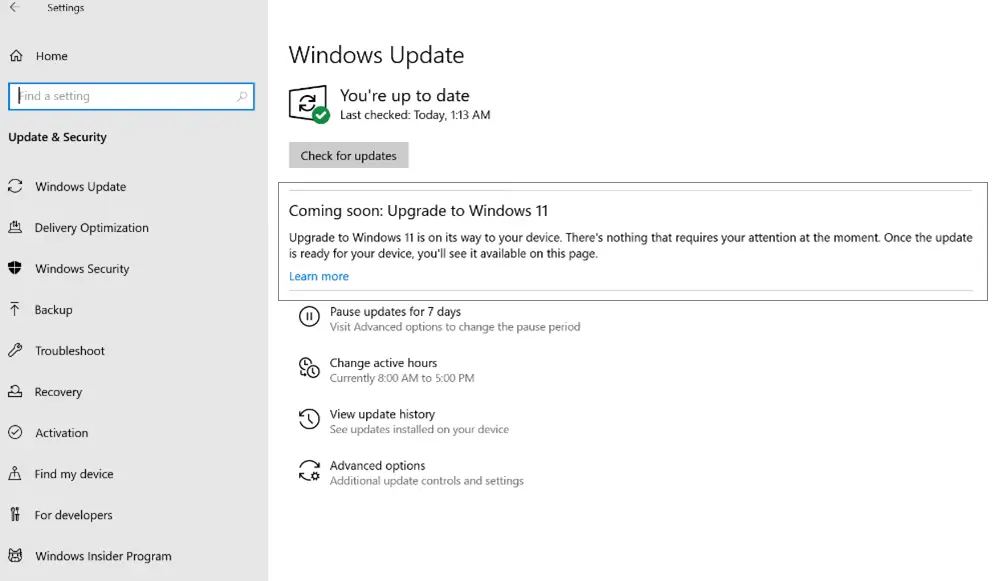Screen dimensions: 1006x581
Task: Open Advanced options for updates
Action: coord(377,466)
